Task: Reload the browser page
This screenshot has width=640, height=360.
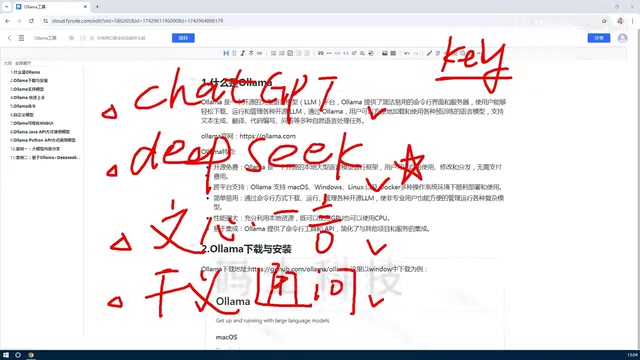Action: (x=31, y=21)
